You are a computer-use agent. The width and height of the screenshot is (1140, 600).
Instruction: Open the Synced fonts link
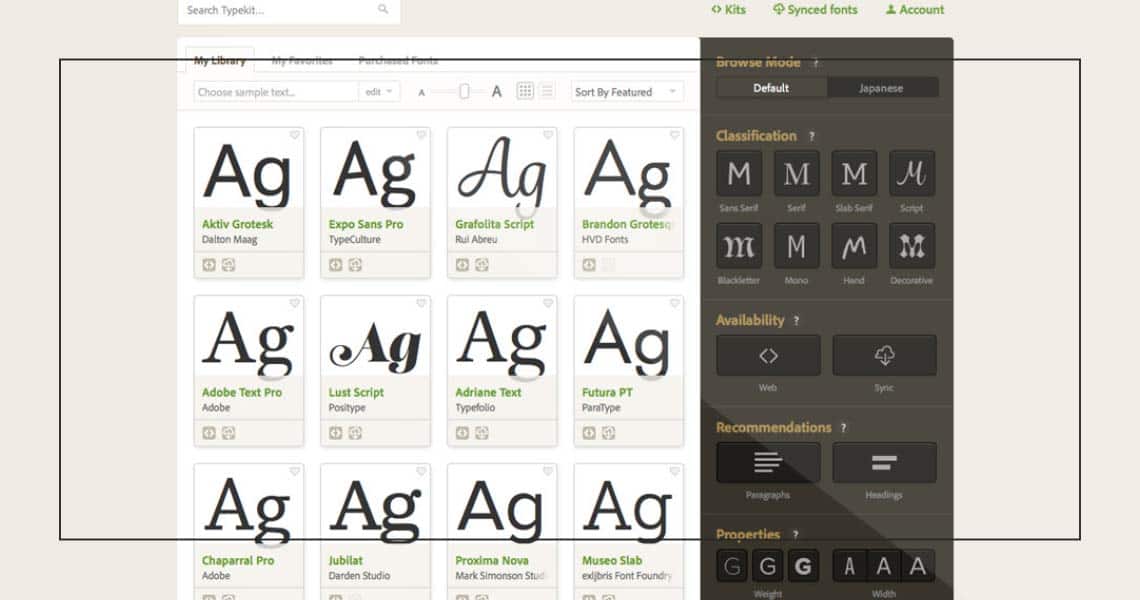click(x=815, y=10)
